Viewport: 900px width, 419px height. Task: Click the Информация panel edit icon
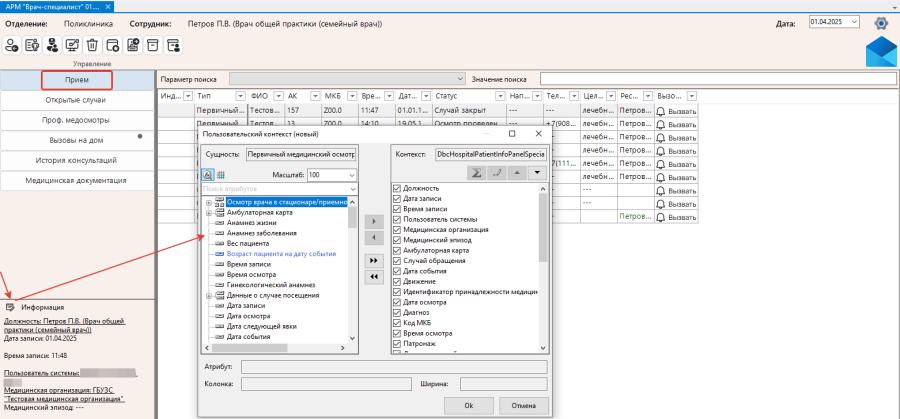point(10,307)
